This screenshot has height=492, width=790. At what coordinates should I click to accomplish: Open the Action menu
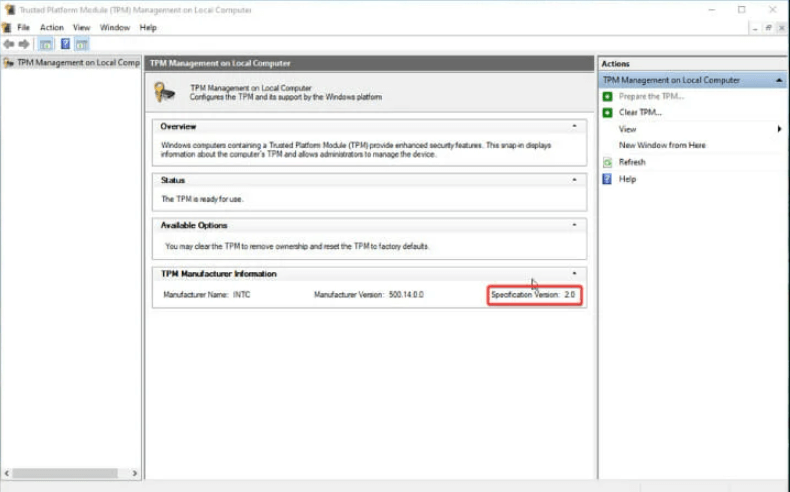[52, 28]
